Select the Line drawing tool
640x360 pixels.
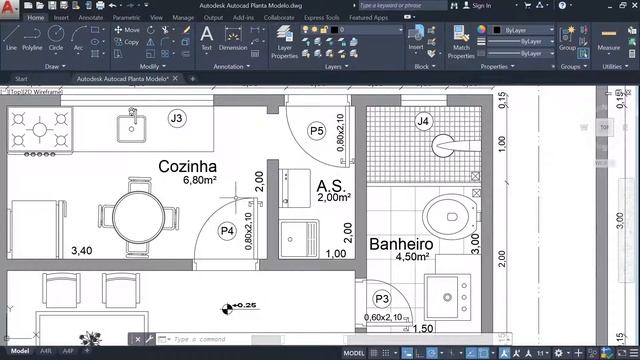coord(11,38)
